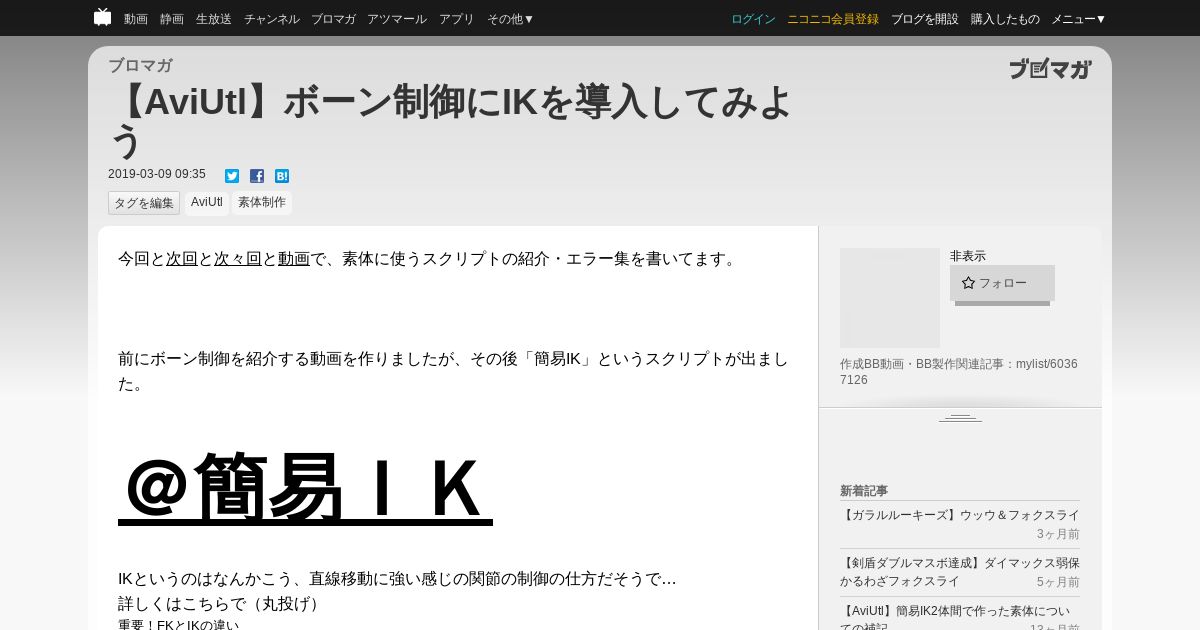Click the ブロマガ label above the title
Viewport: 1200px width, 630px height.
(140, 66)
